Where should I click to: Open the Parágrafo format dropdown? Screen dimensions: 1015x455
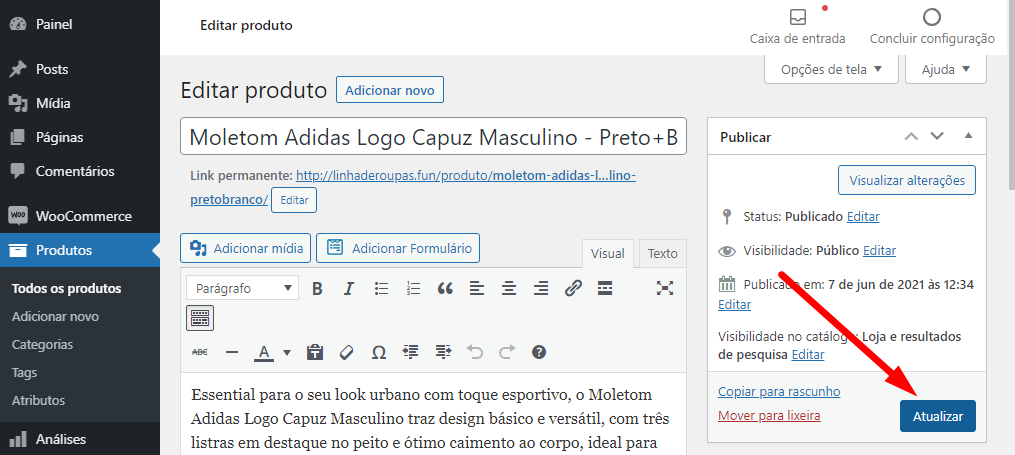tap(243, 289)
